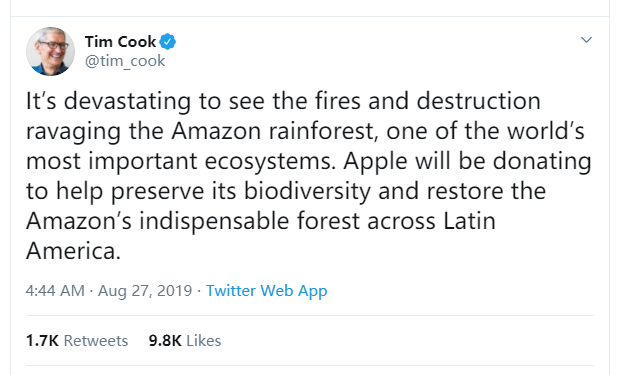Open Tim Cook's profile photo
This screenshot has height=375, width=624.
click(x=51, y=51)
